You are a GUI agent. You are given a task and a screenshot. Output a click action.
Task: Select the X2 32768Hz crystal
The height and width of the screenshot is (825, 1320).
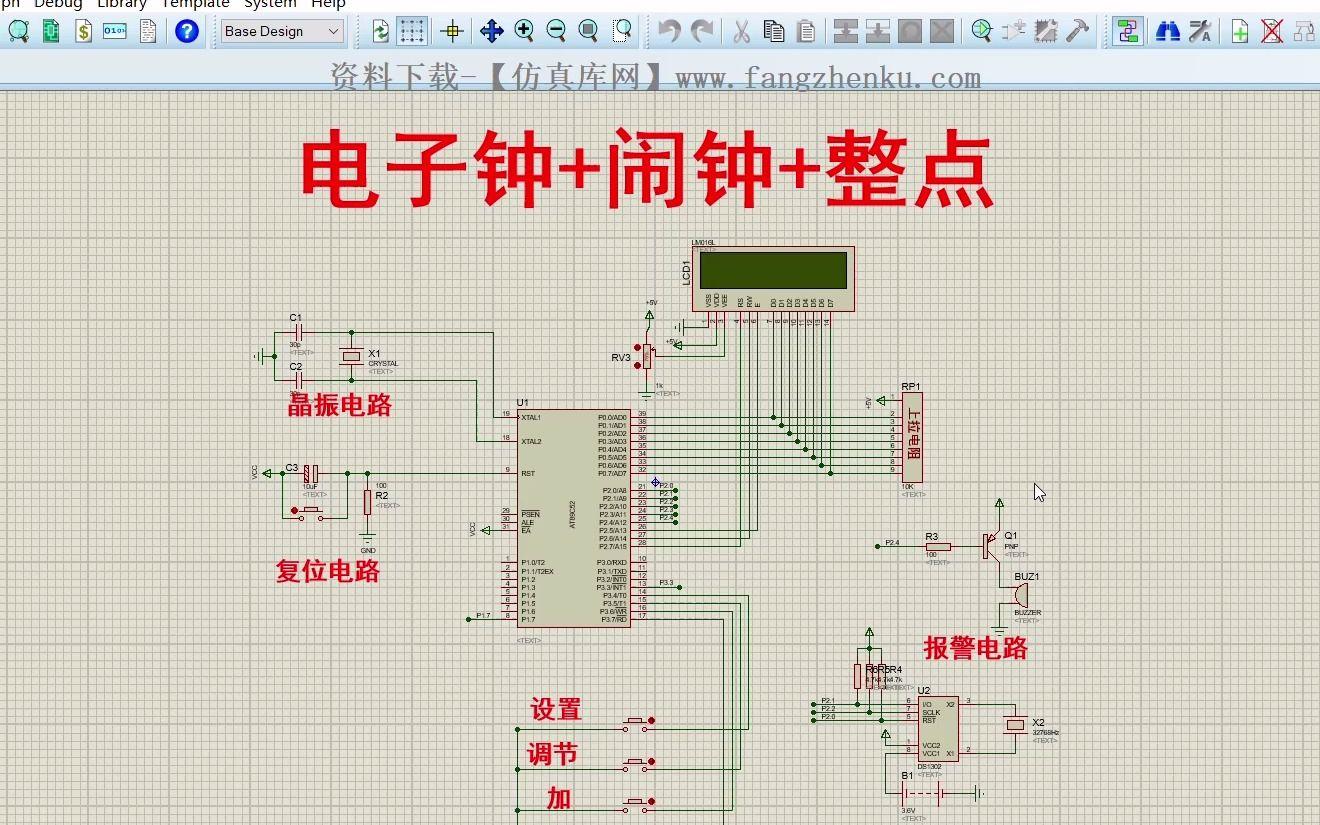[1016, 724]
